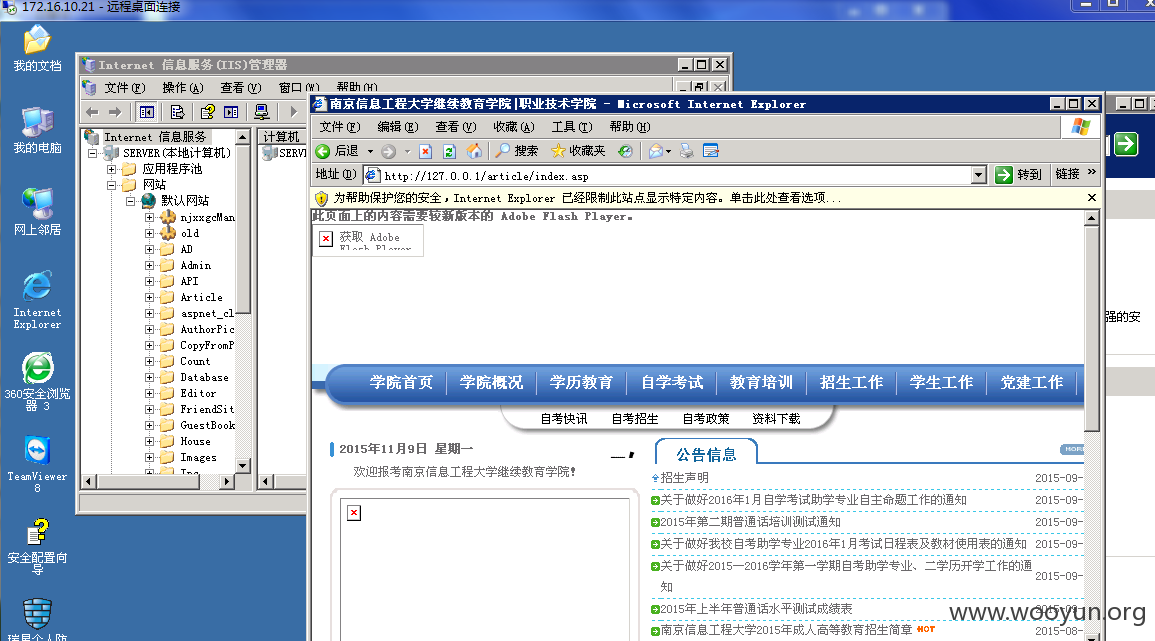The width and height of the screenshot is (1155, 641).
Task: Open the 学院首页 navigation link
Action: tap(401, 382)
